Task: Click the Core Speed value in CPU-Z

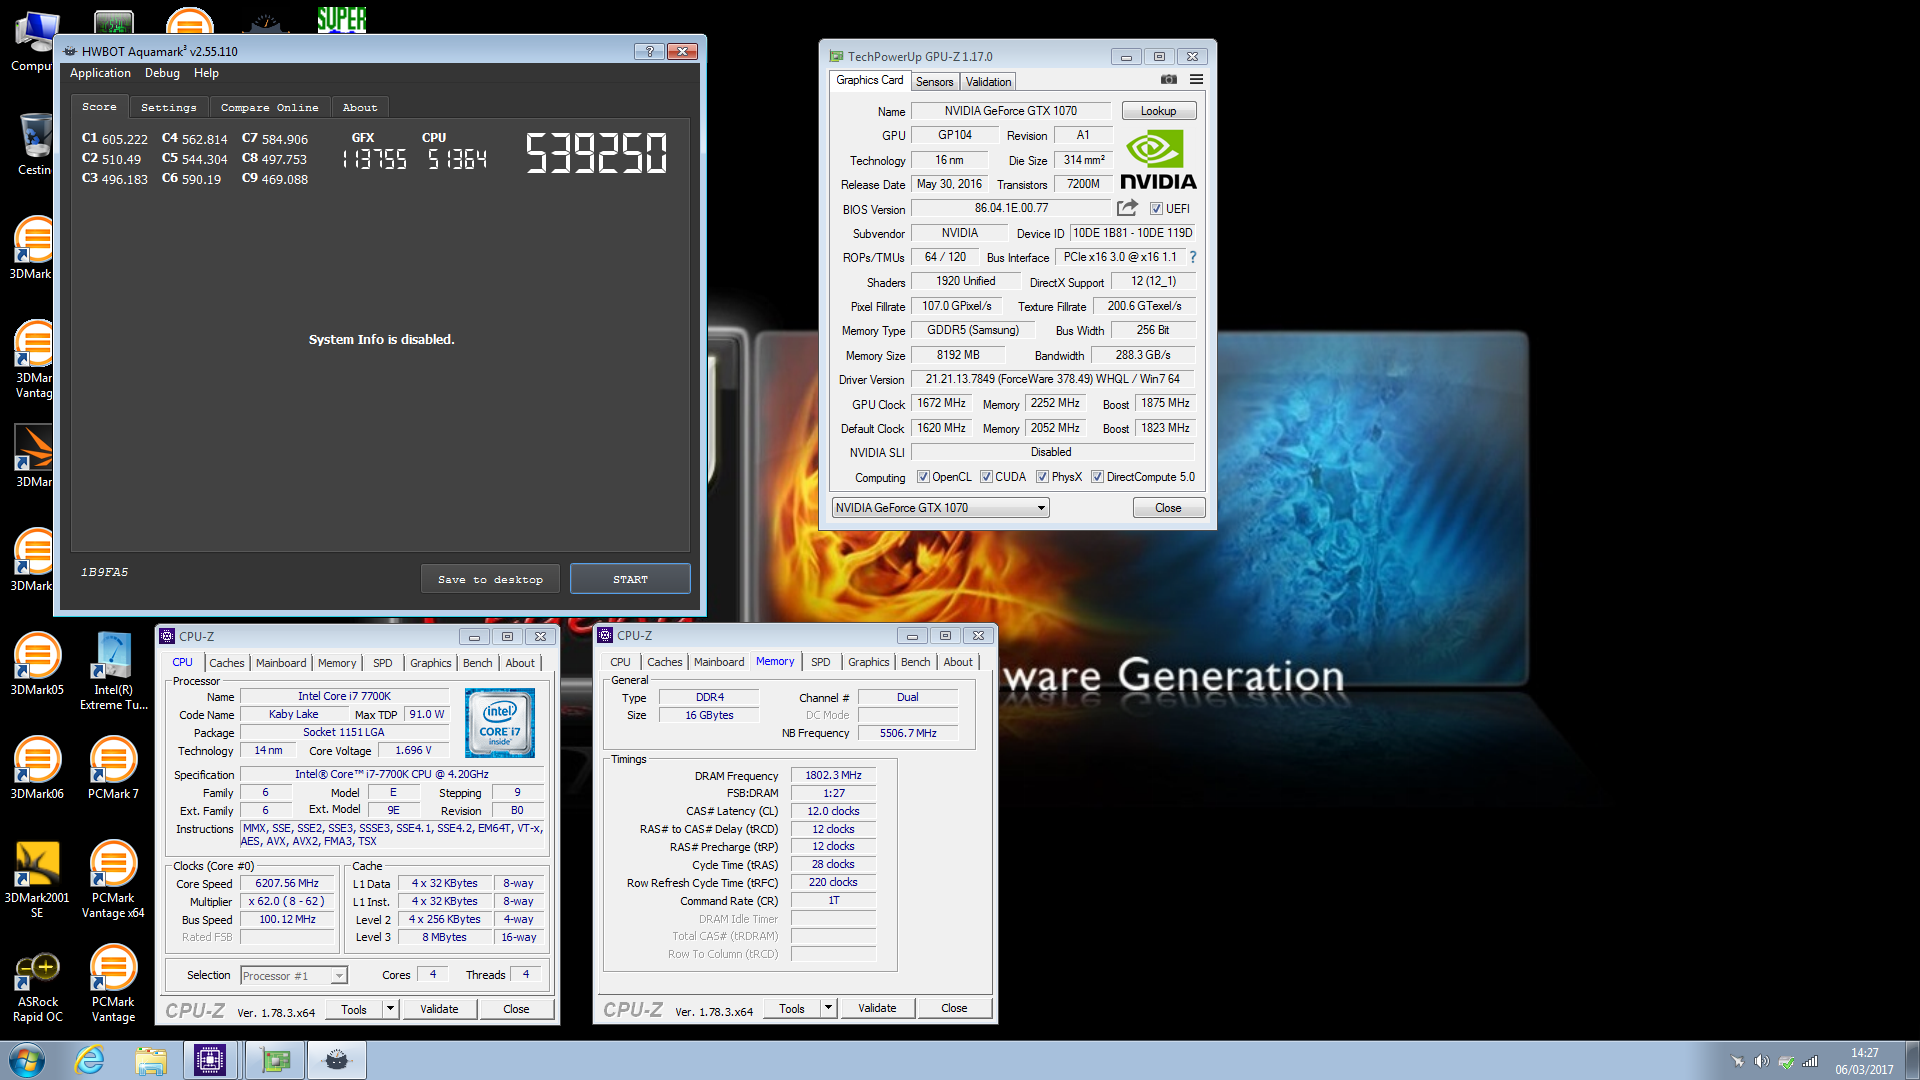Action: [x=287, y=883]
